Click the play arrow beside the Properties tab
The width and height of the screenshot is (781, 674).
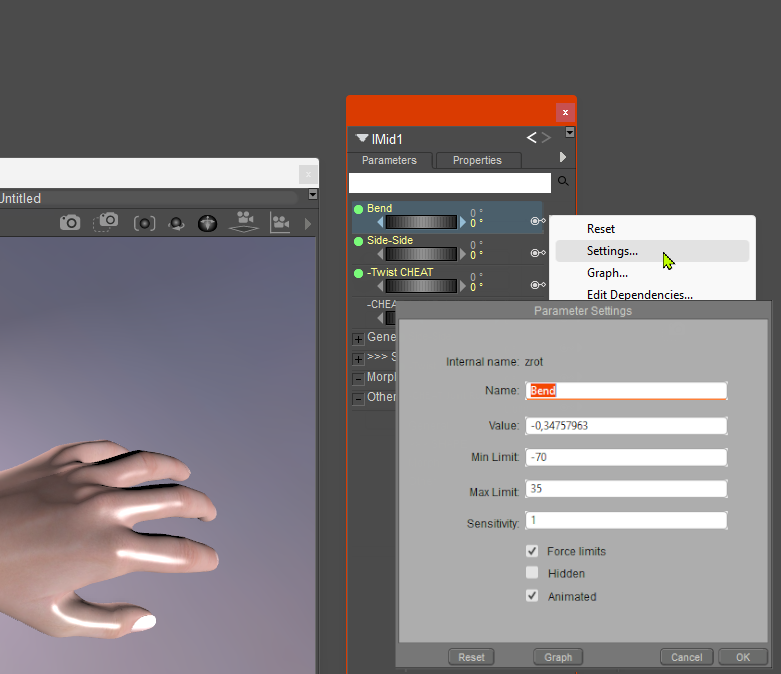[x=563, y=157]
